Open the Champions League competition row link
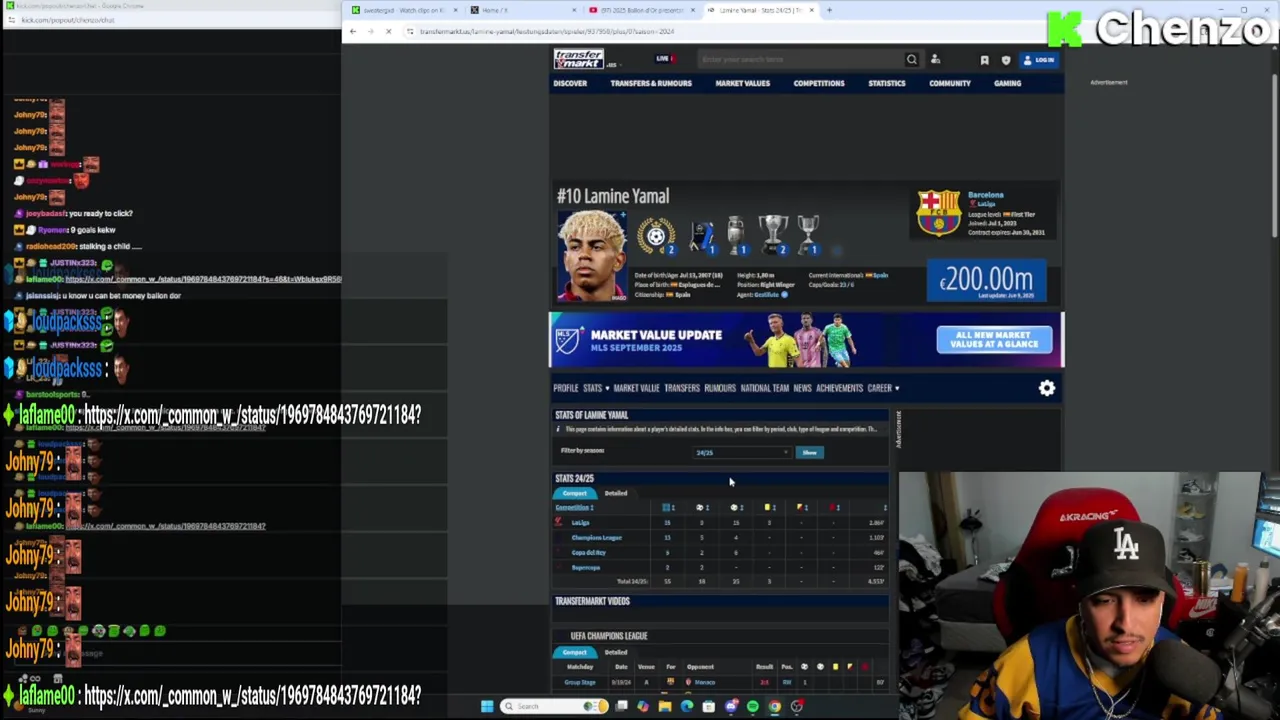The image size is (1280, 720). [596, 537]
